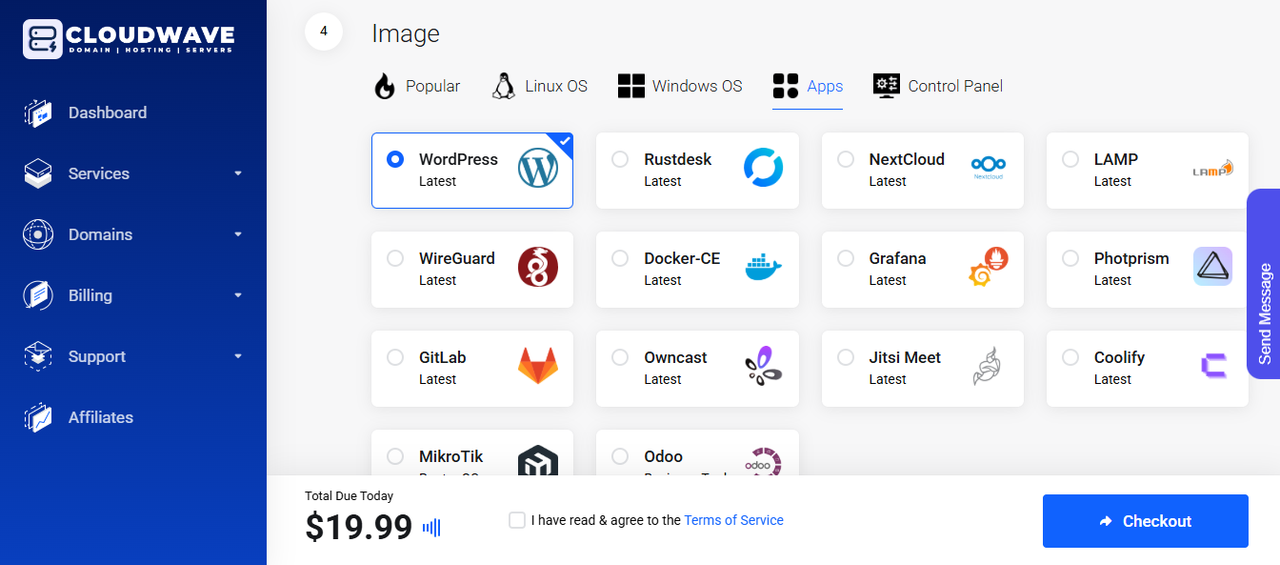
Task: Click the Total Due Today label
Action: click(349, 496)
